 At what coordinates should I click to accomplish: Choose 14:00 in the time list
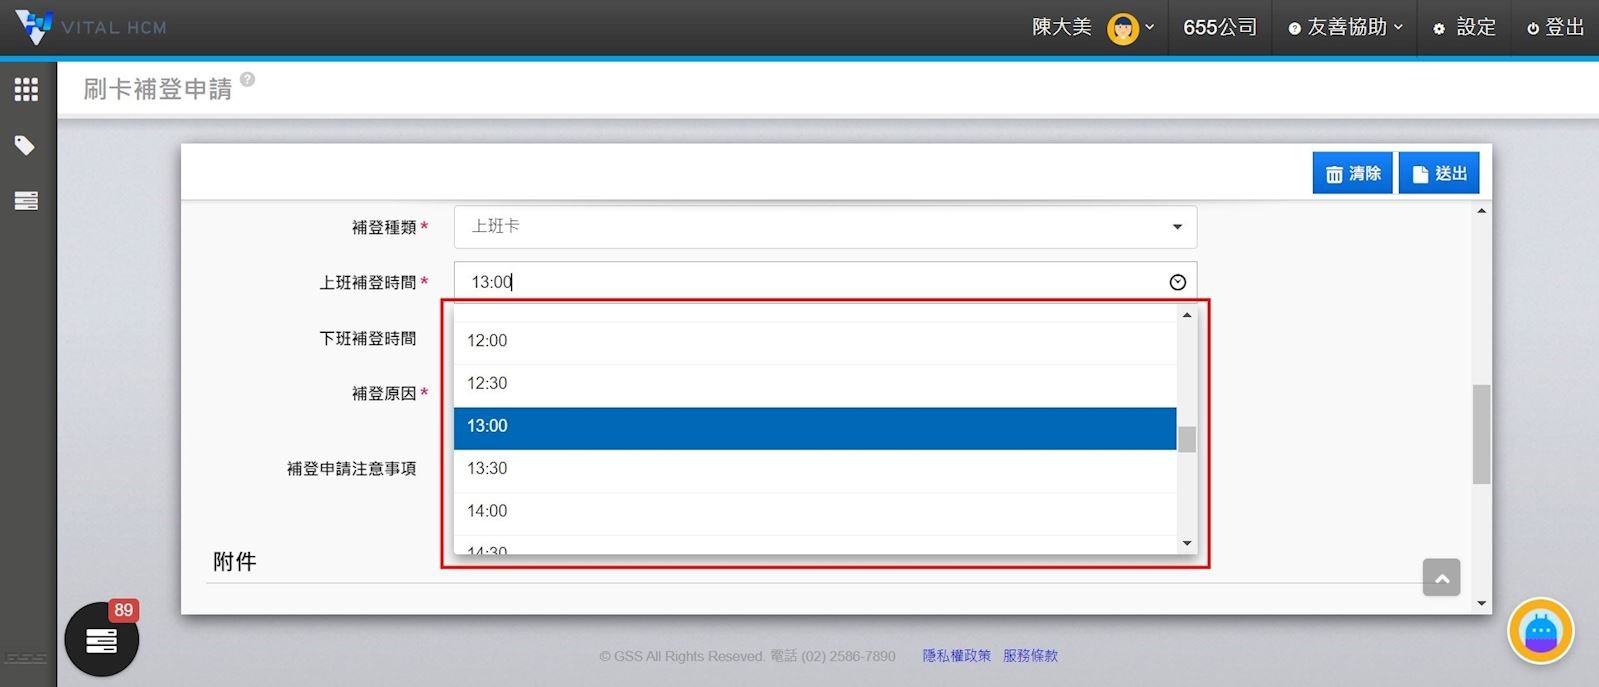click(x=814, y=511)
